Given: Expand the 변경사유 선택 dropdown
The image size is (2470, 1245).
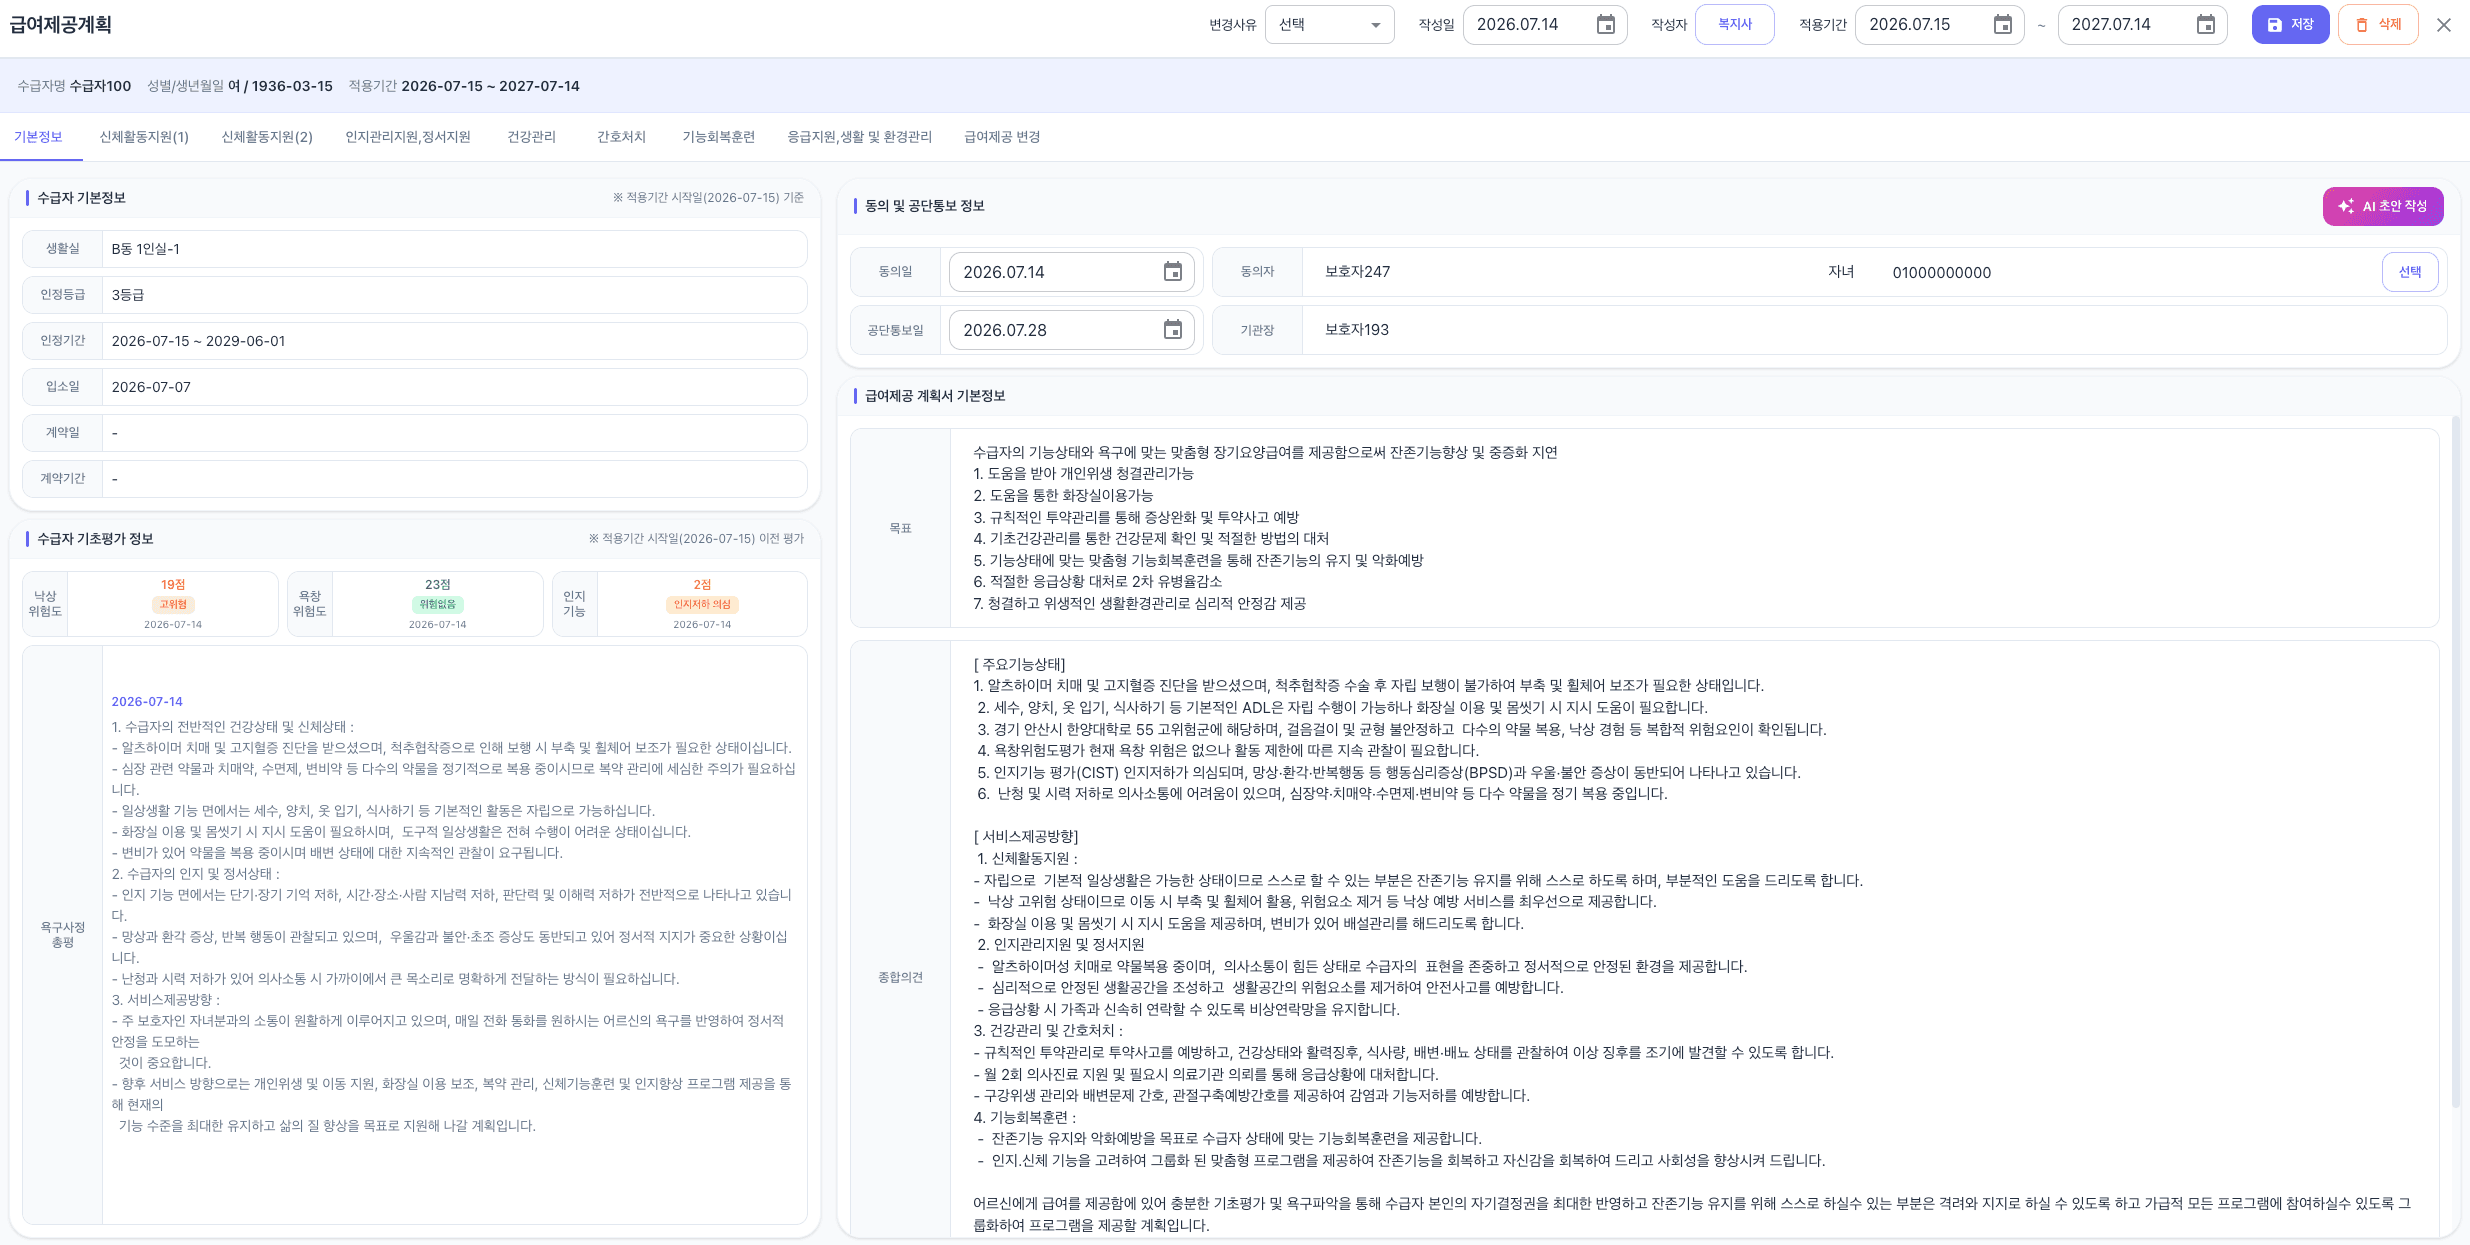Looking at the screenshot, I should tap(1330, 25).
